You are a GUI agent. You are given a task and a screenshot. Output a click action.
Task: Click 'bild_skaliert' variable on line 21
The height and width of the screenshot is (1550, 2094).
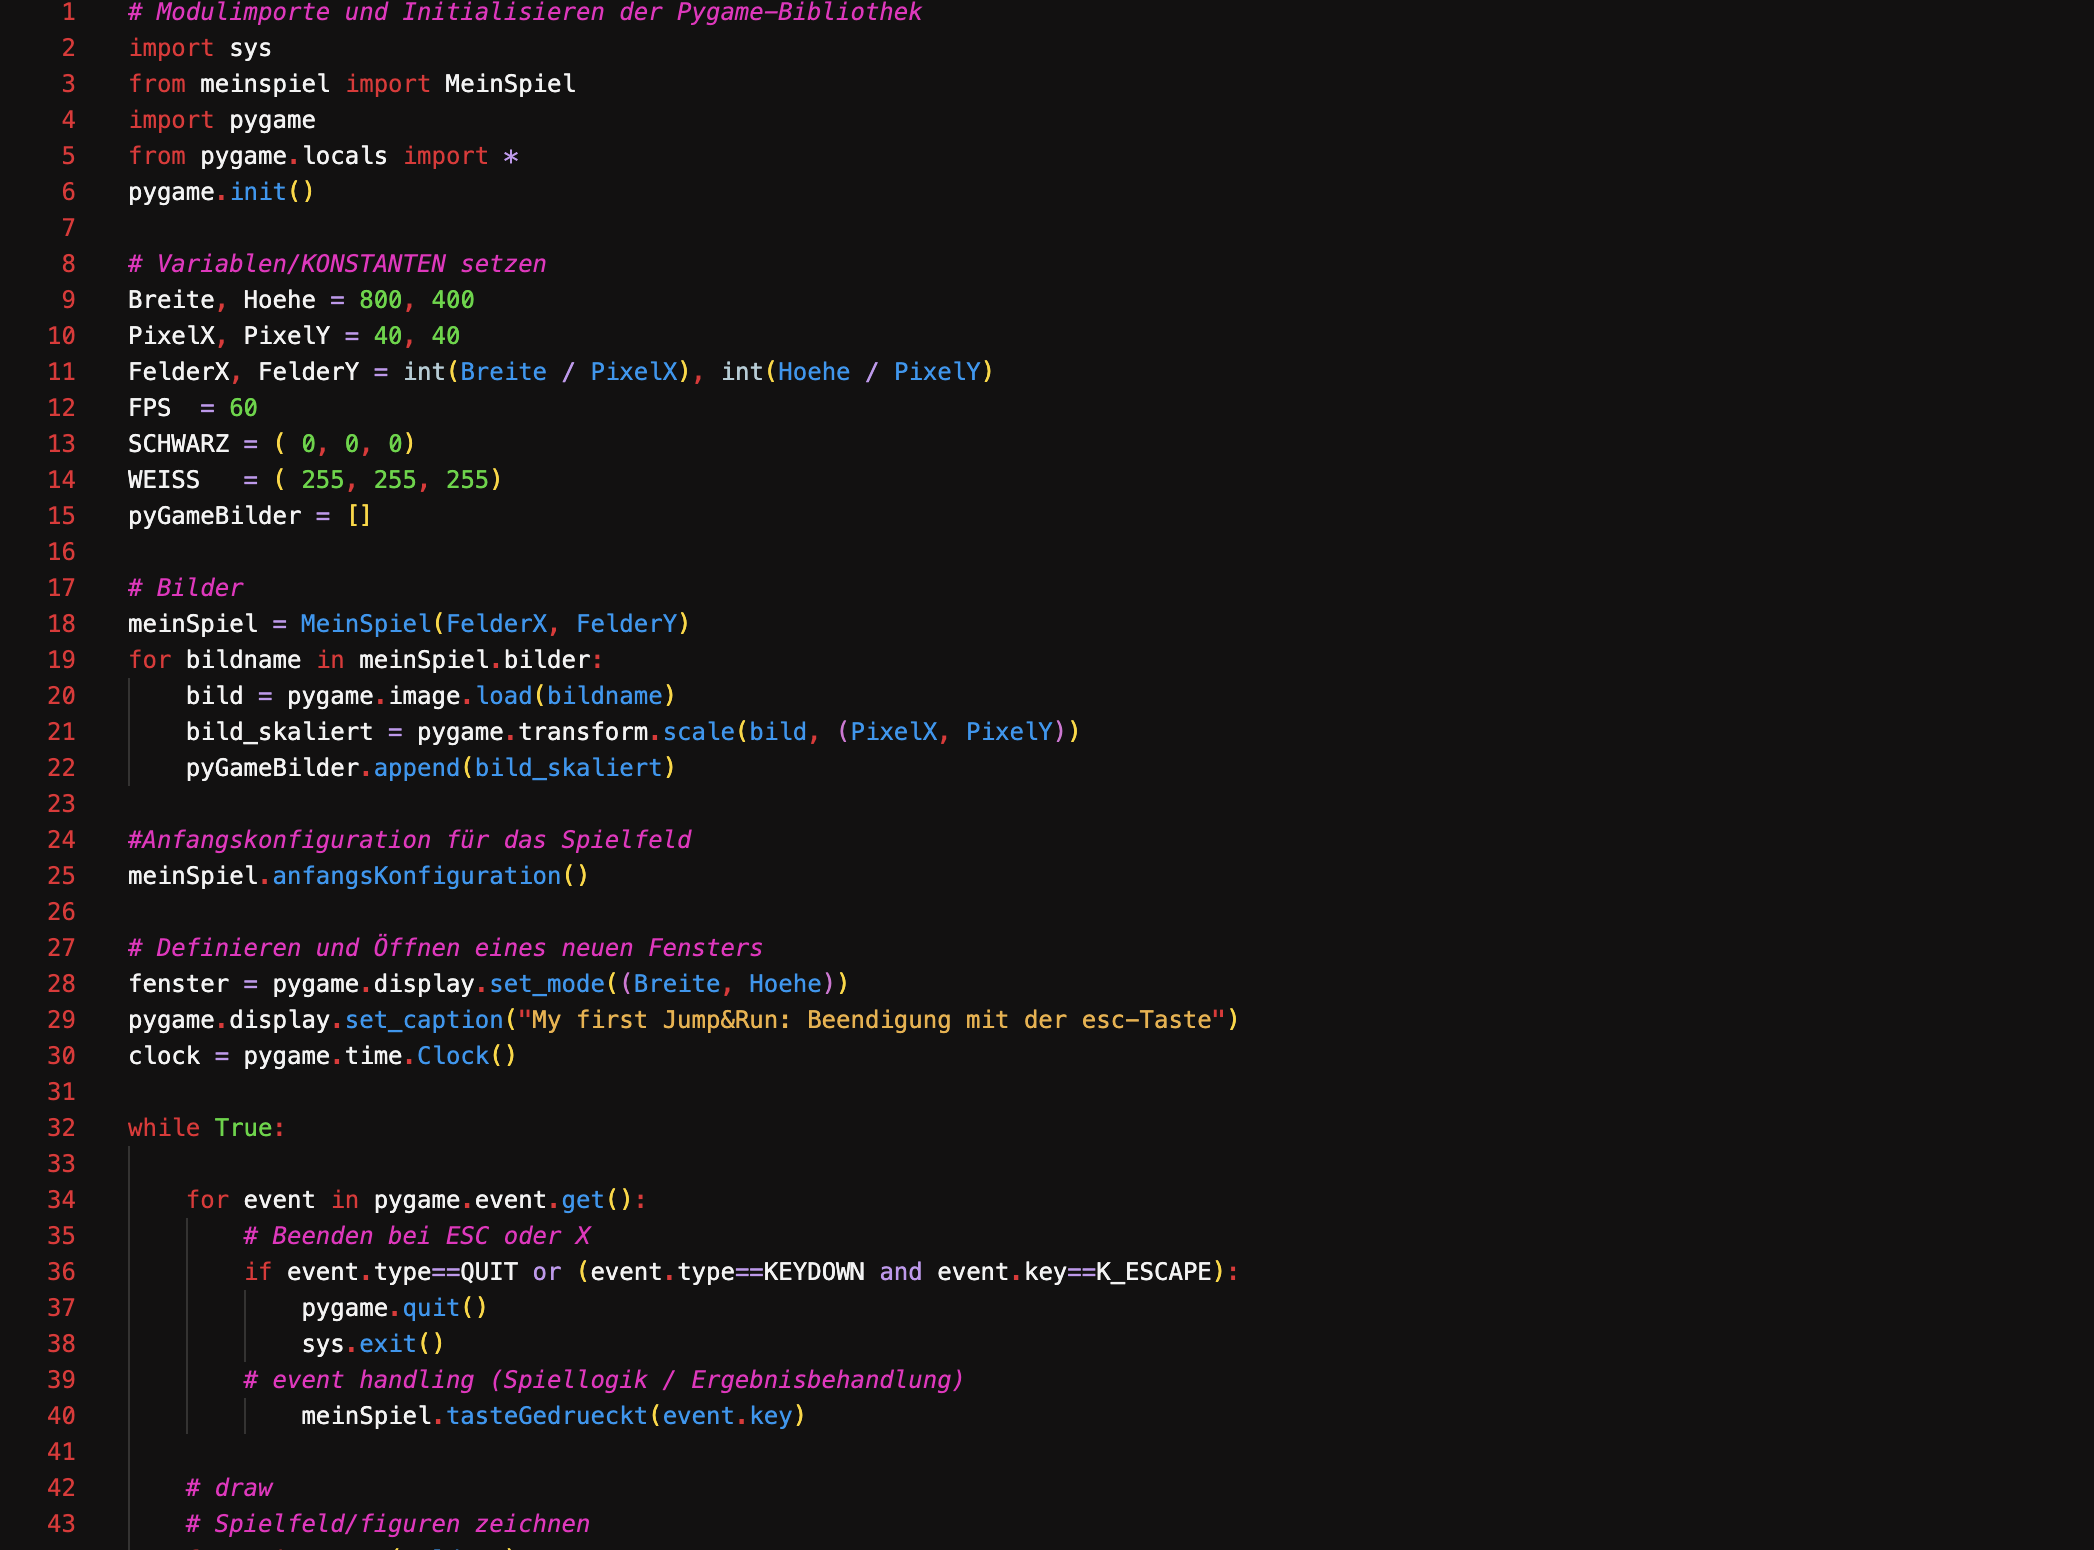click(x=279, y=732)
